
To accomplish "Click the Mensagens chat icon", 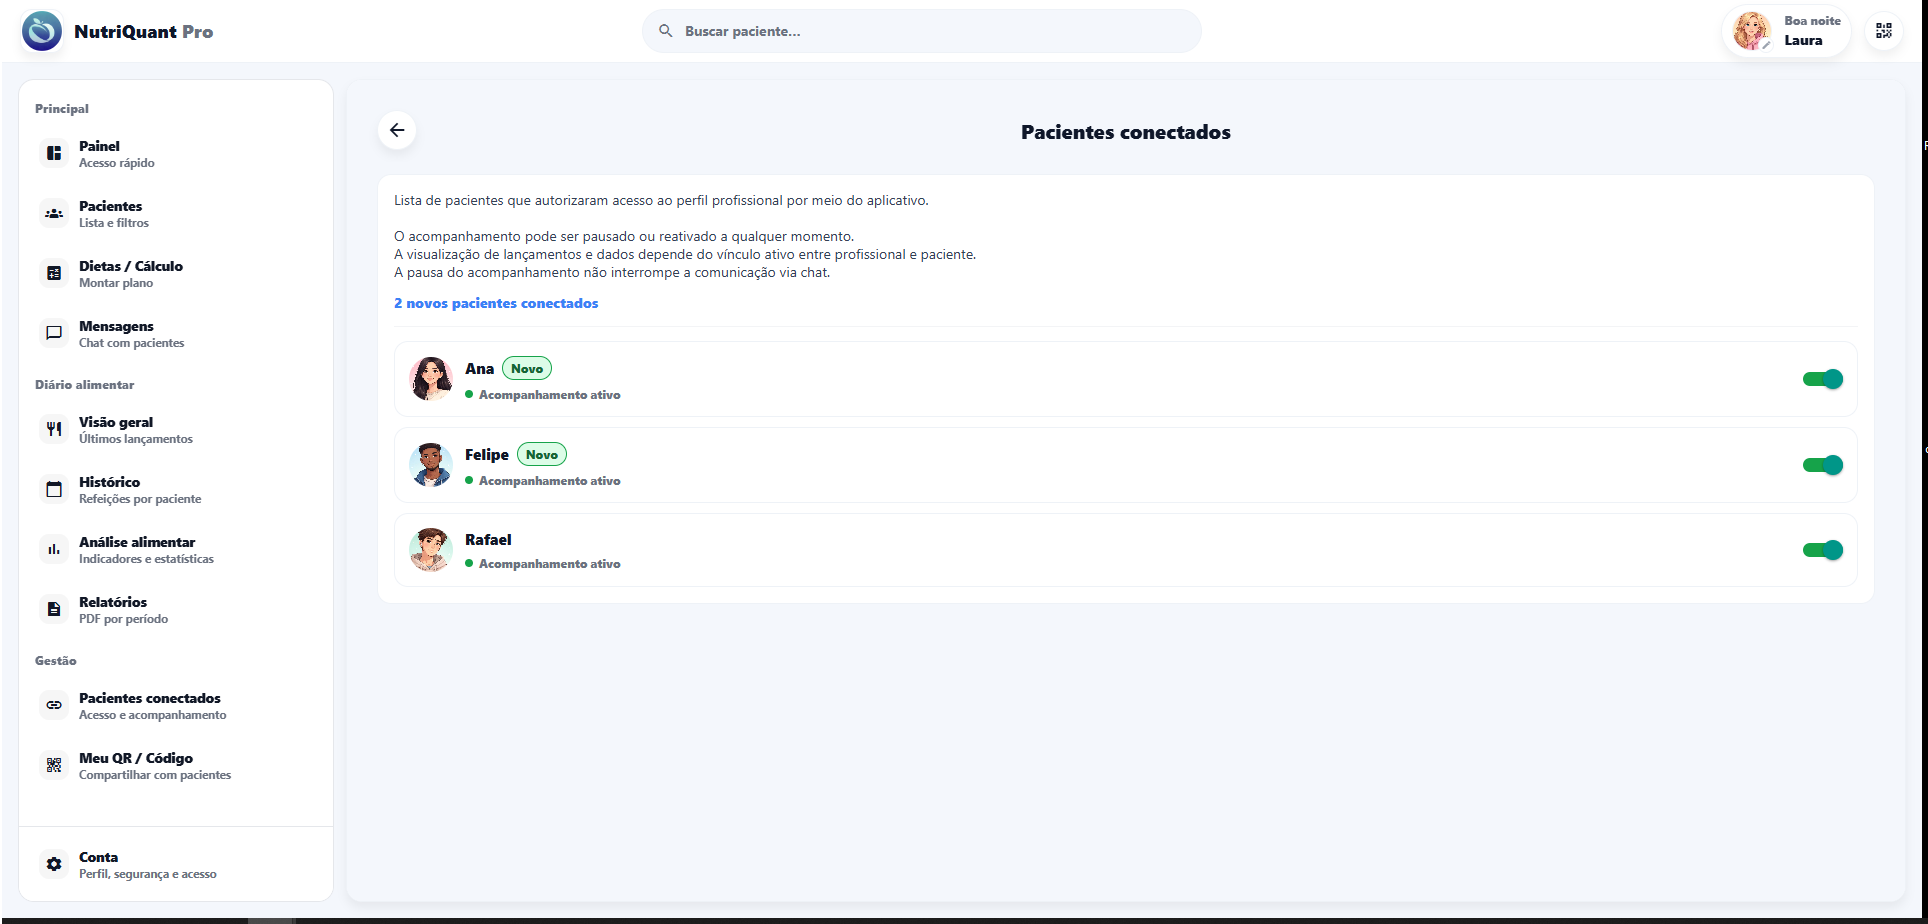I will click(x=54, y=333).
